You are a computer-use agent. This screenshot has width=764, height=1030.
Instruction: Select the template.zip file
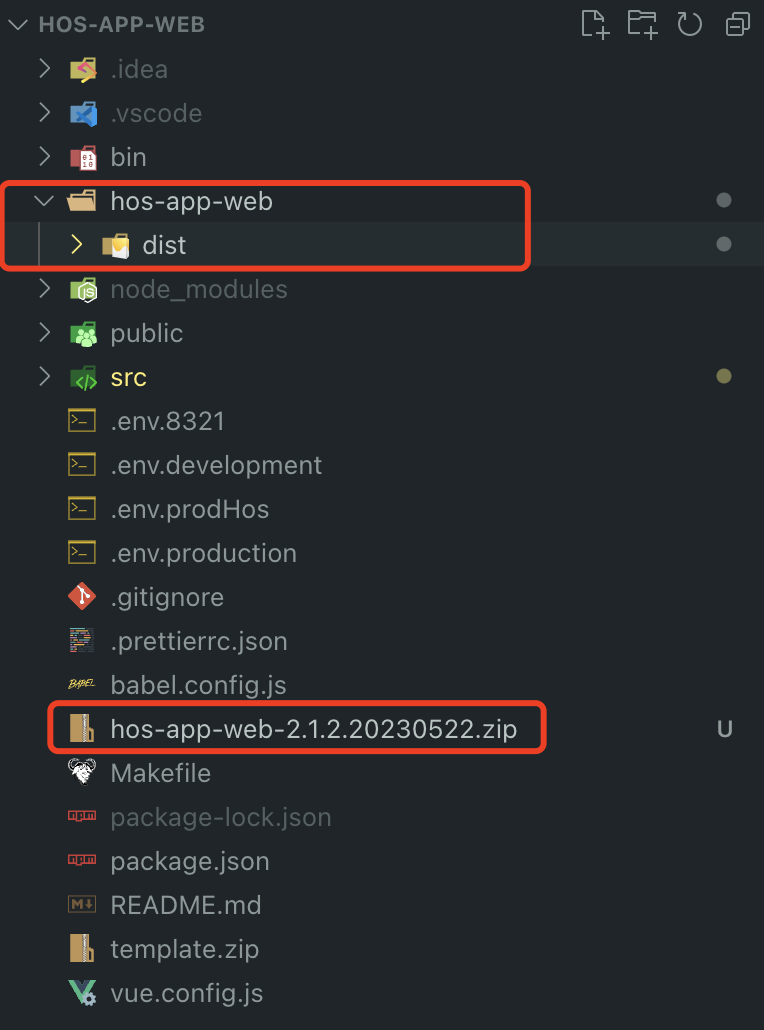(x=184, y=949)
